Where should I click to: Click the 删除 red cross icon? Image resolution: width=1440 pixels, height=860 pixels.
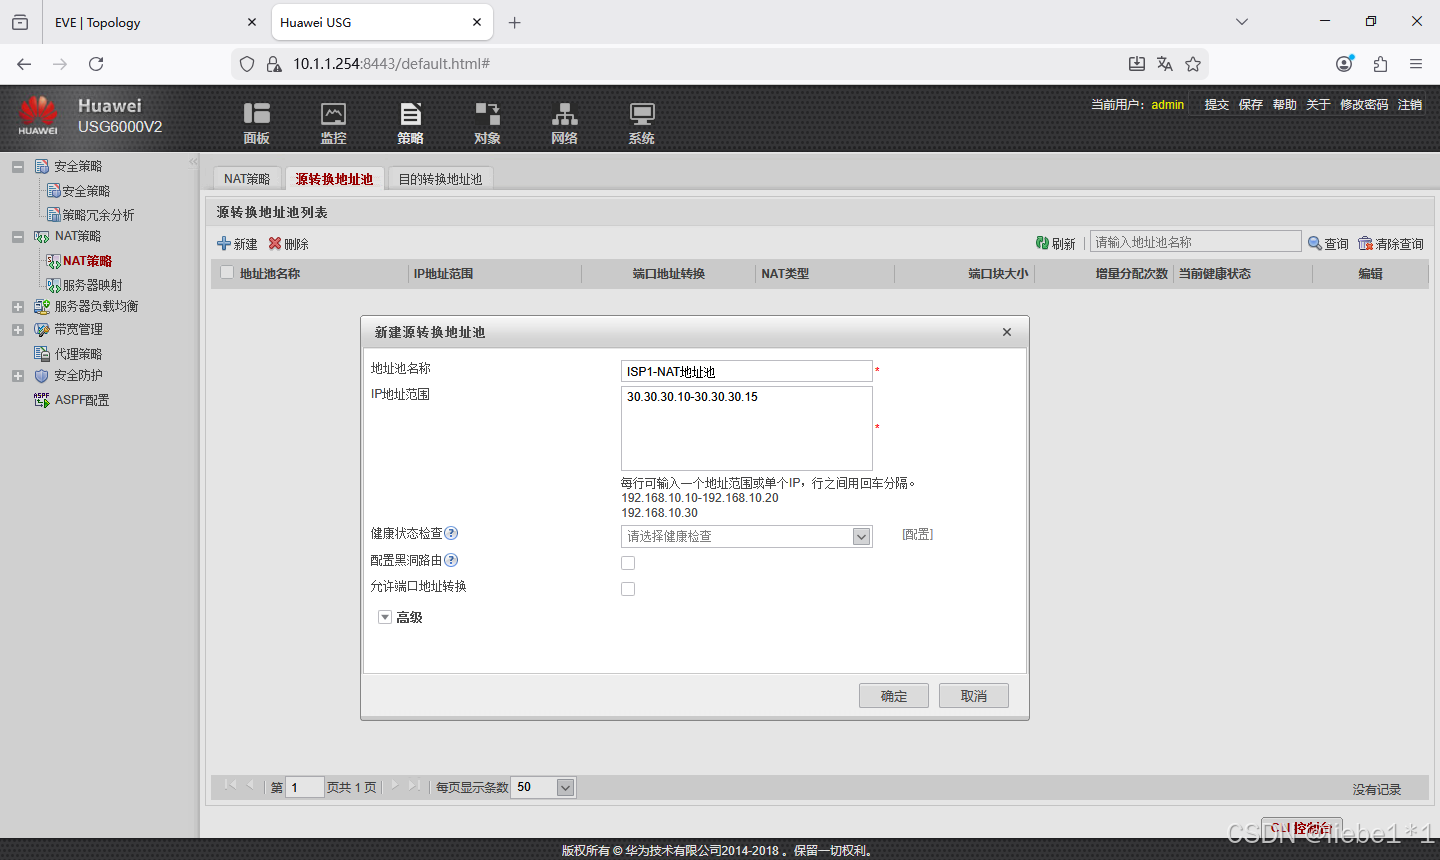coord(275,243)
